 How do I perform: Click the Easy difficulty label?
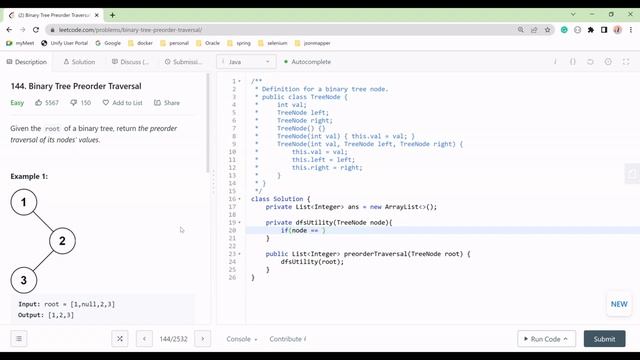(x=17, y=103)
